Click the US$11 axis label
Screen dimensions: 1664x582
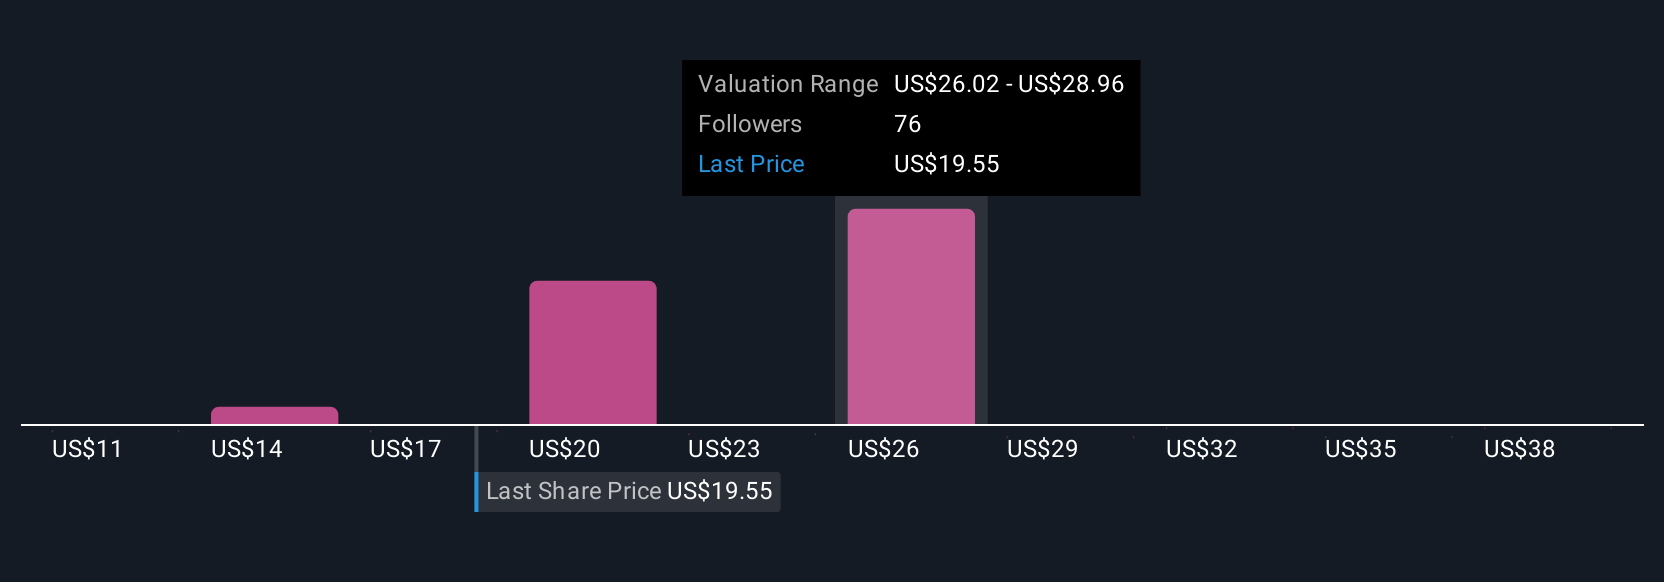(87, 449)
